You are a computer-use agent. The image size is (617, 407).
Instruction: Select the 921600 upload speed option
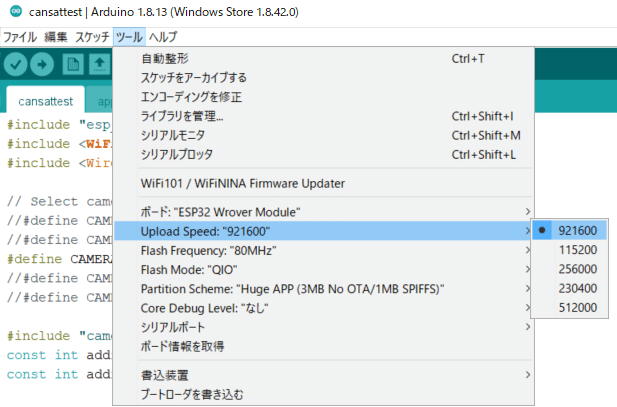pyautogui.click(x=577, y=231)
